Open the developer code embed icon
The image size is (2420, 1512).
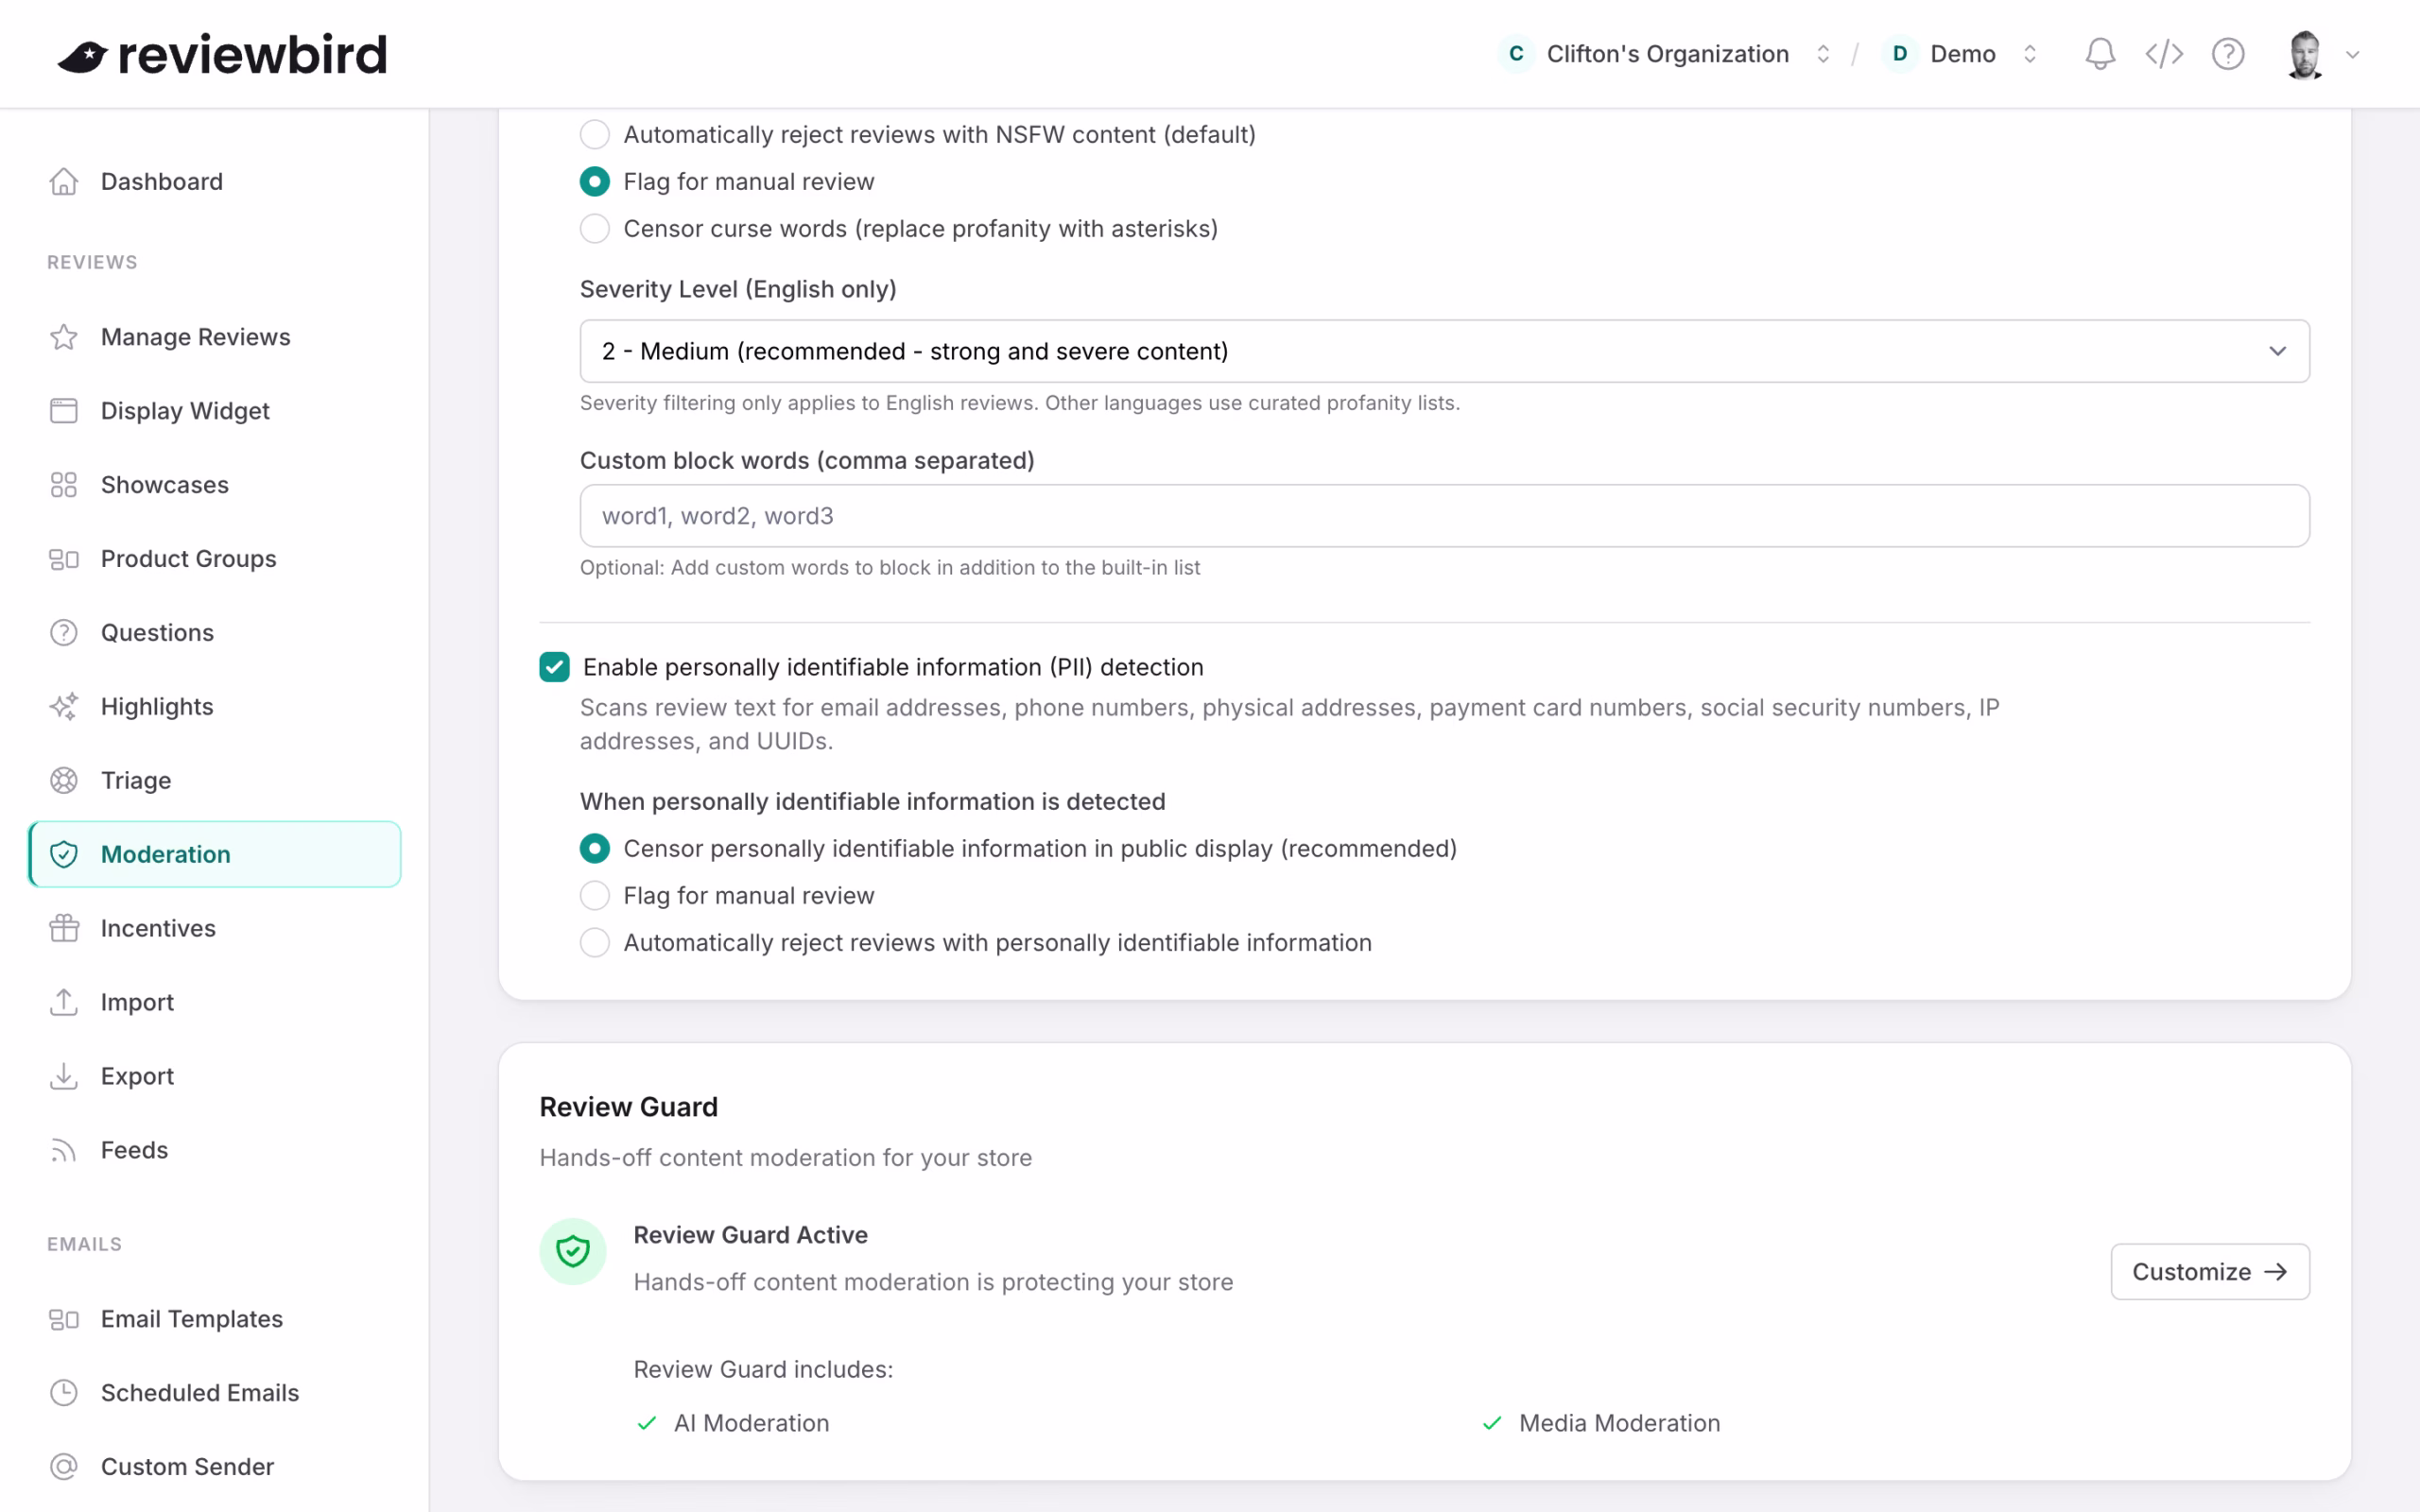[x=2164, y=54]
